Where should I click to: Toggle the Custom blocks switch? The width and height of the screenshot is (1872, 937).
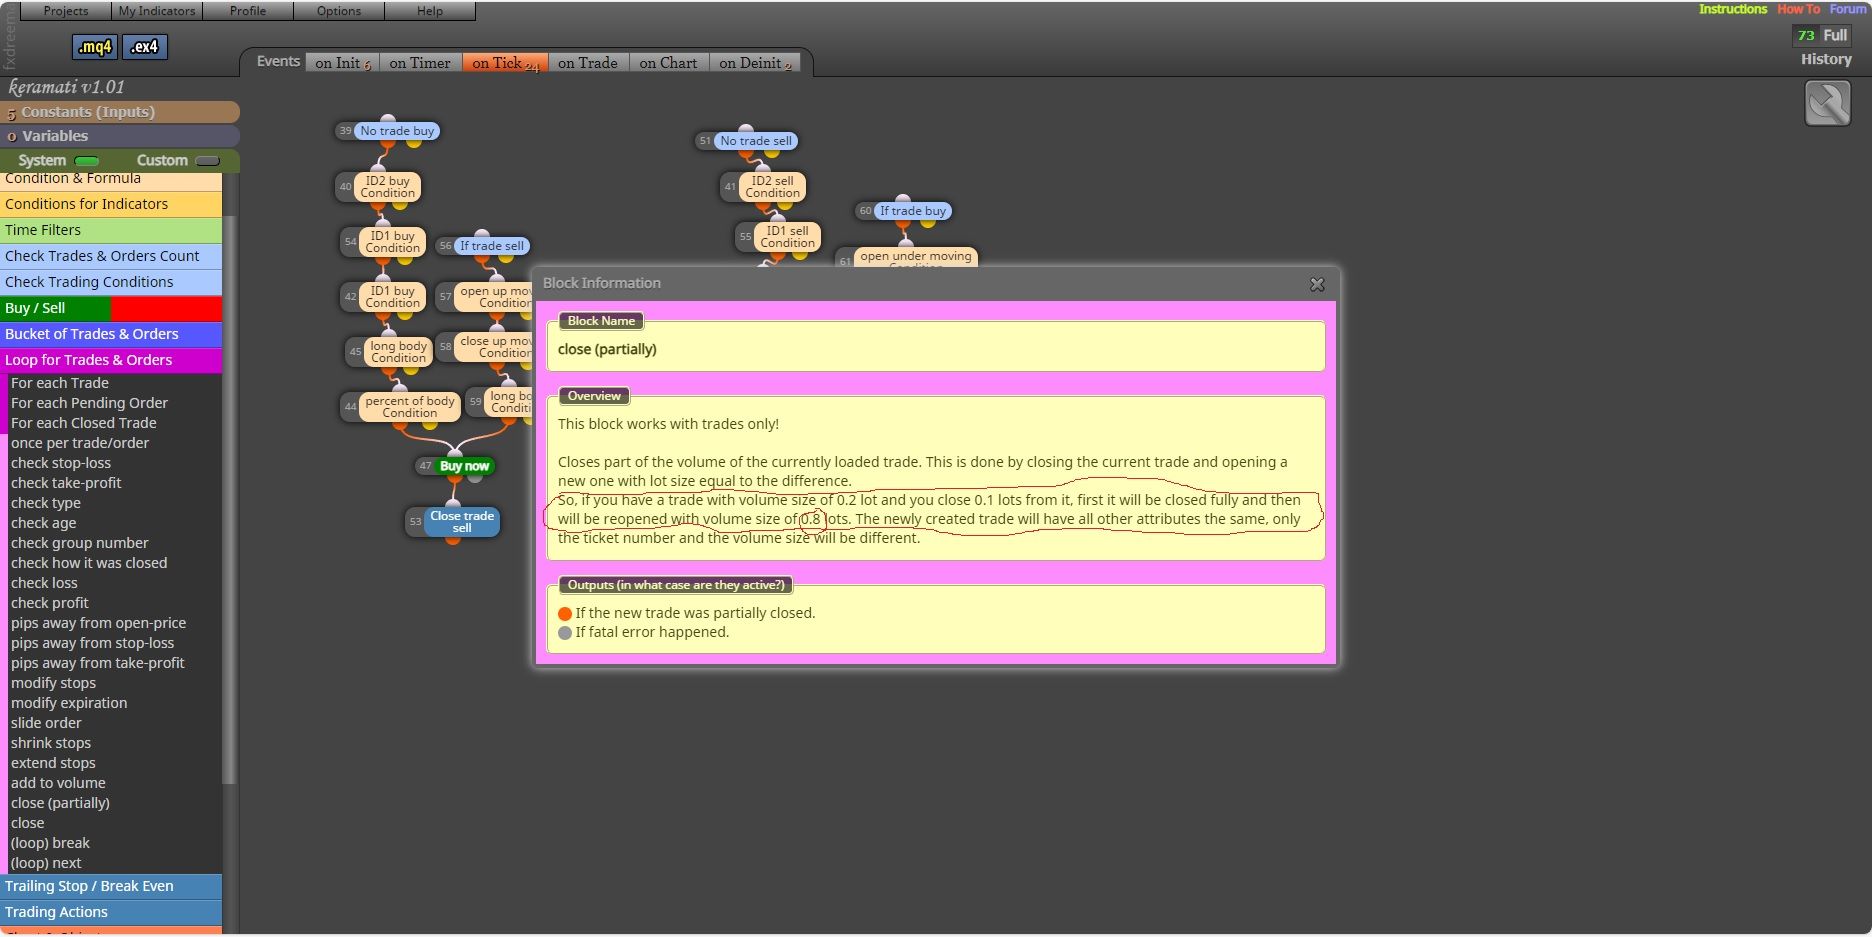pos(207,161)
